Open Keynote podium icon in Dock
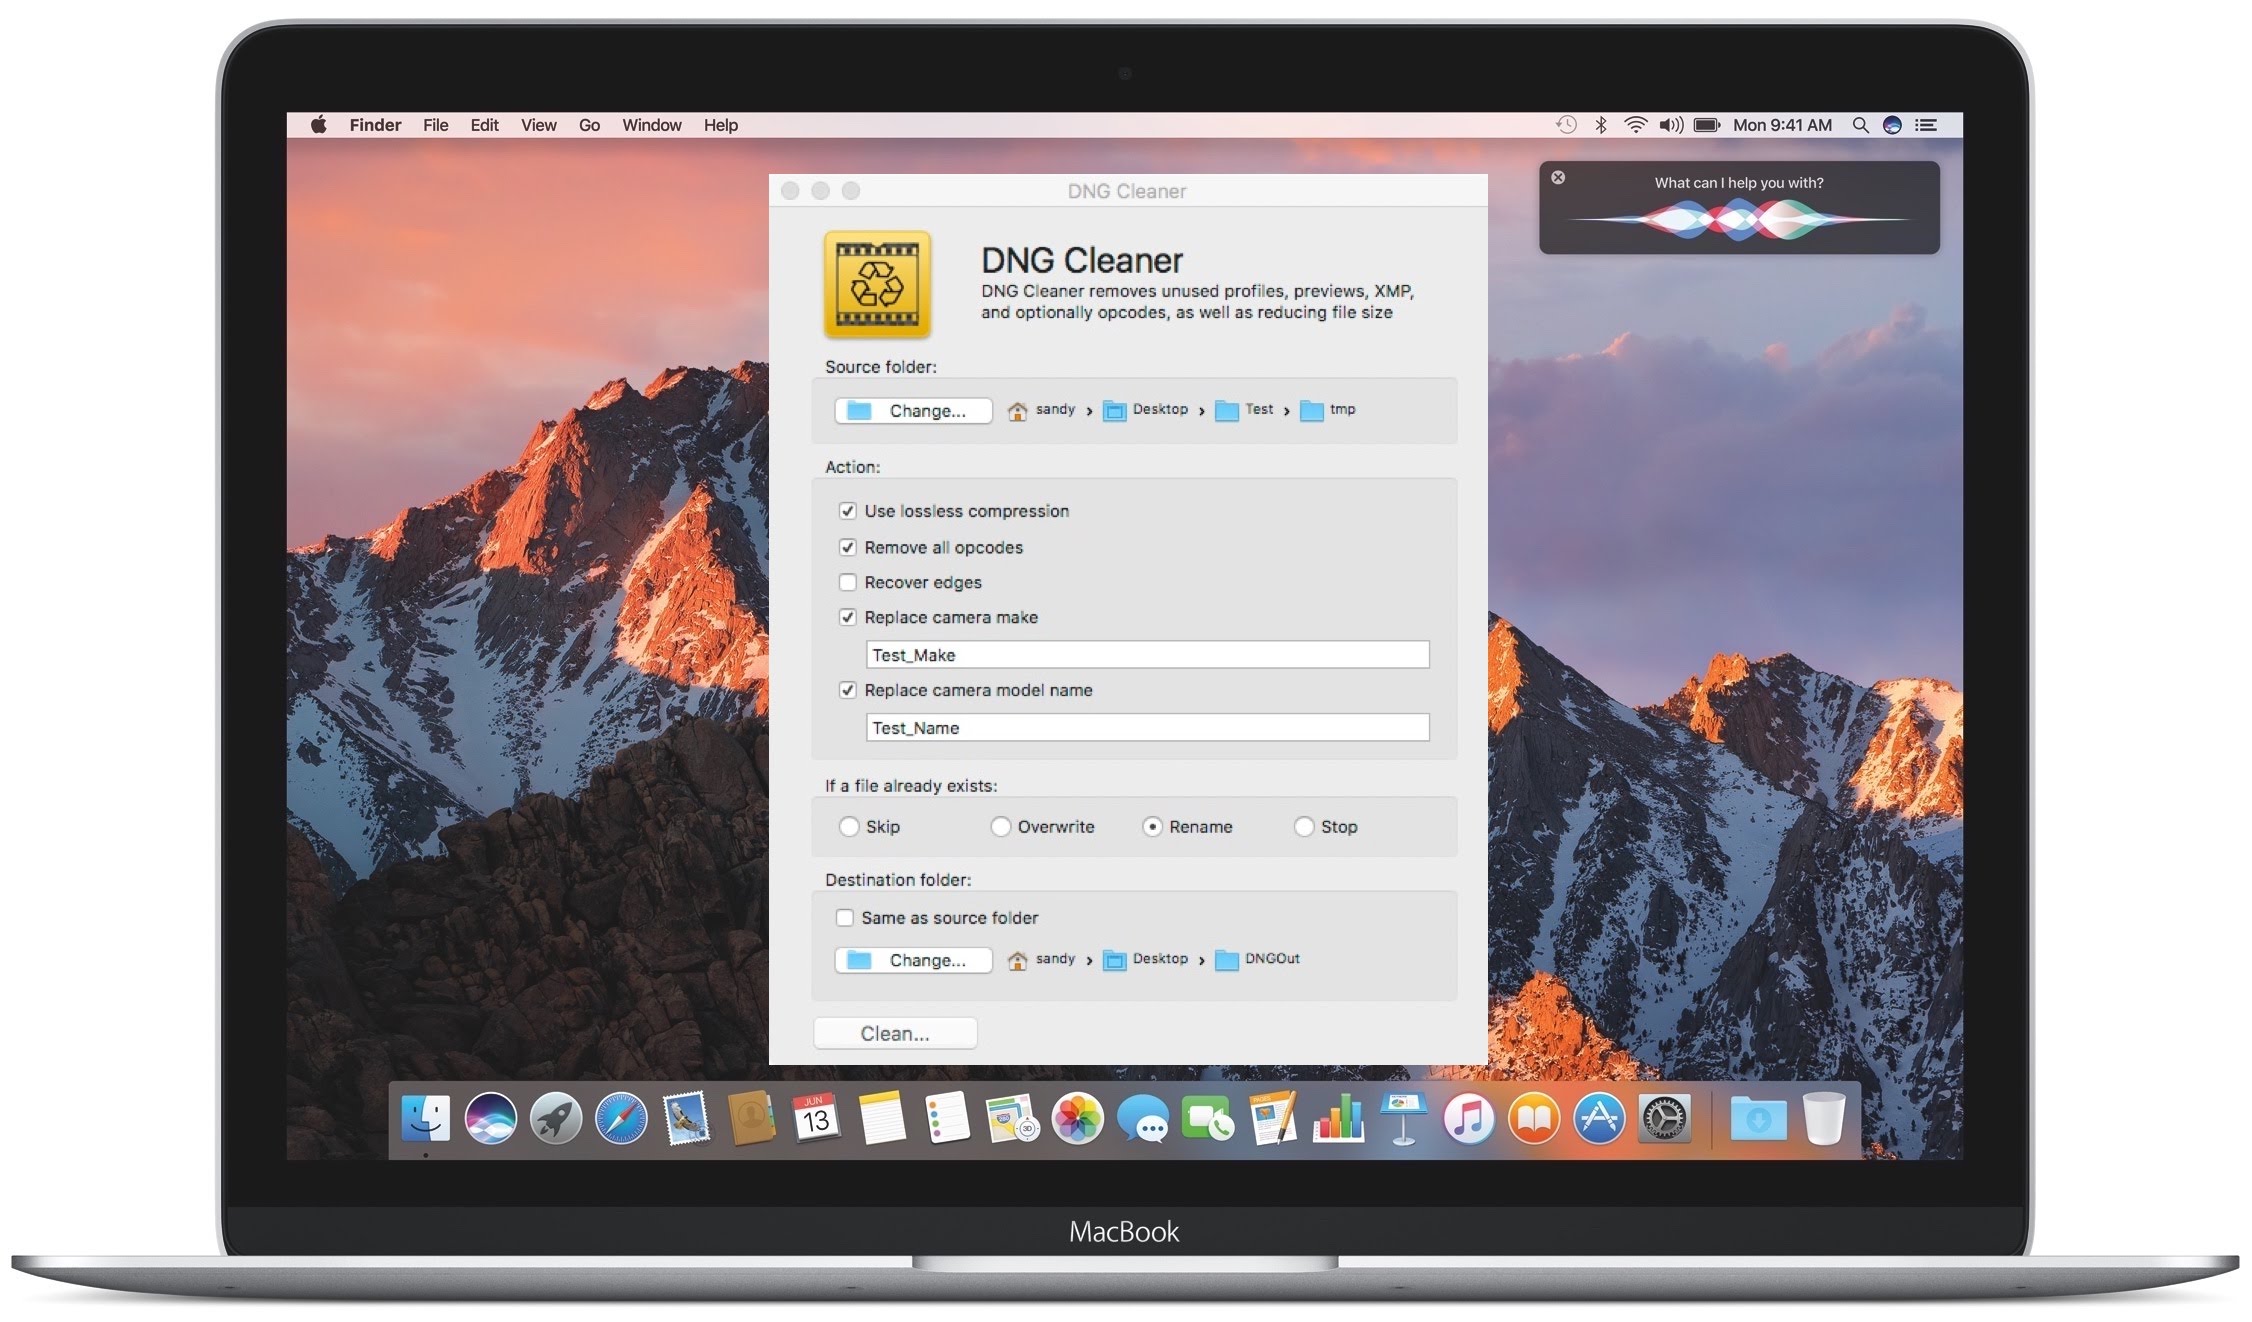The image size is (2252, 1322). pos(1404,1118)
